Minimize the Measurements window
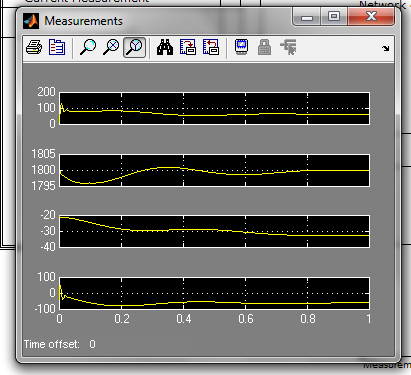 coord(307,17)
